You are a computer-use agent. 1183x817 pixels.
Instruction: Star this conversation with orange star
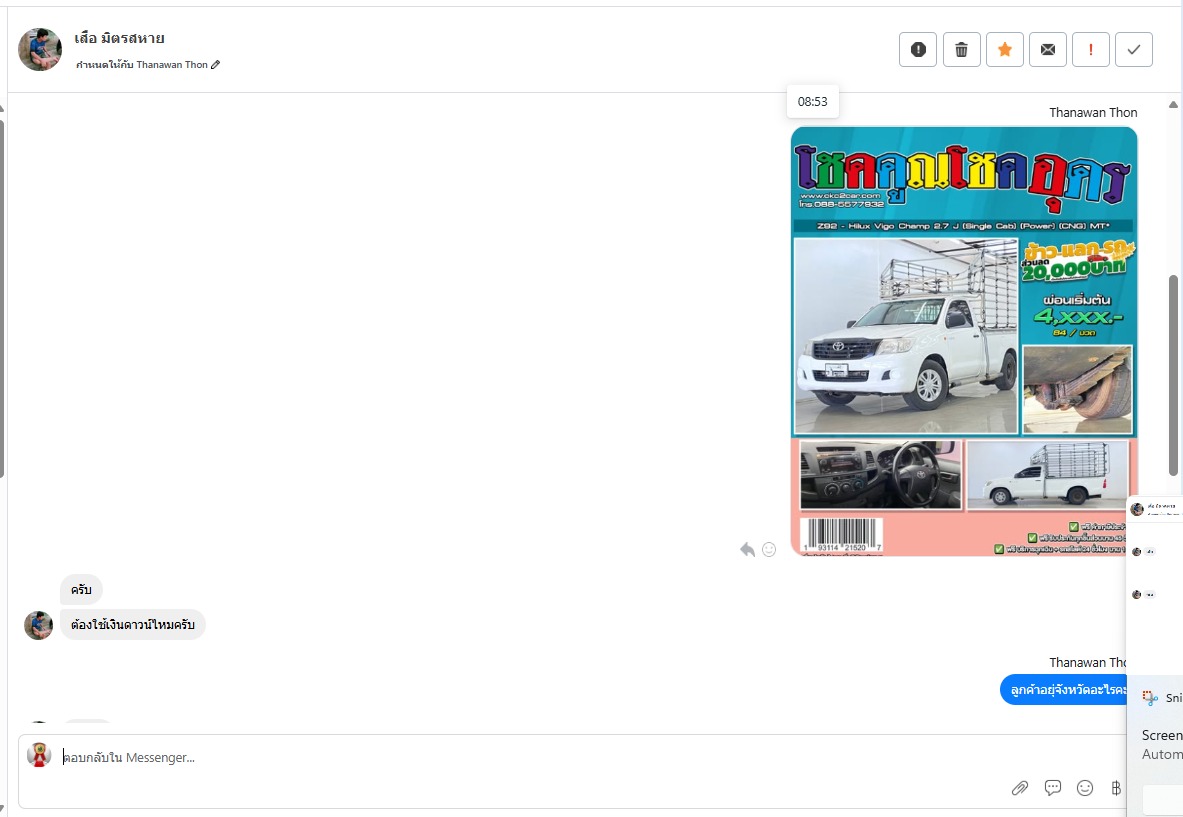(x=1004, y=50)
